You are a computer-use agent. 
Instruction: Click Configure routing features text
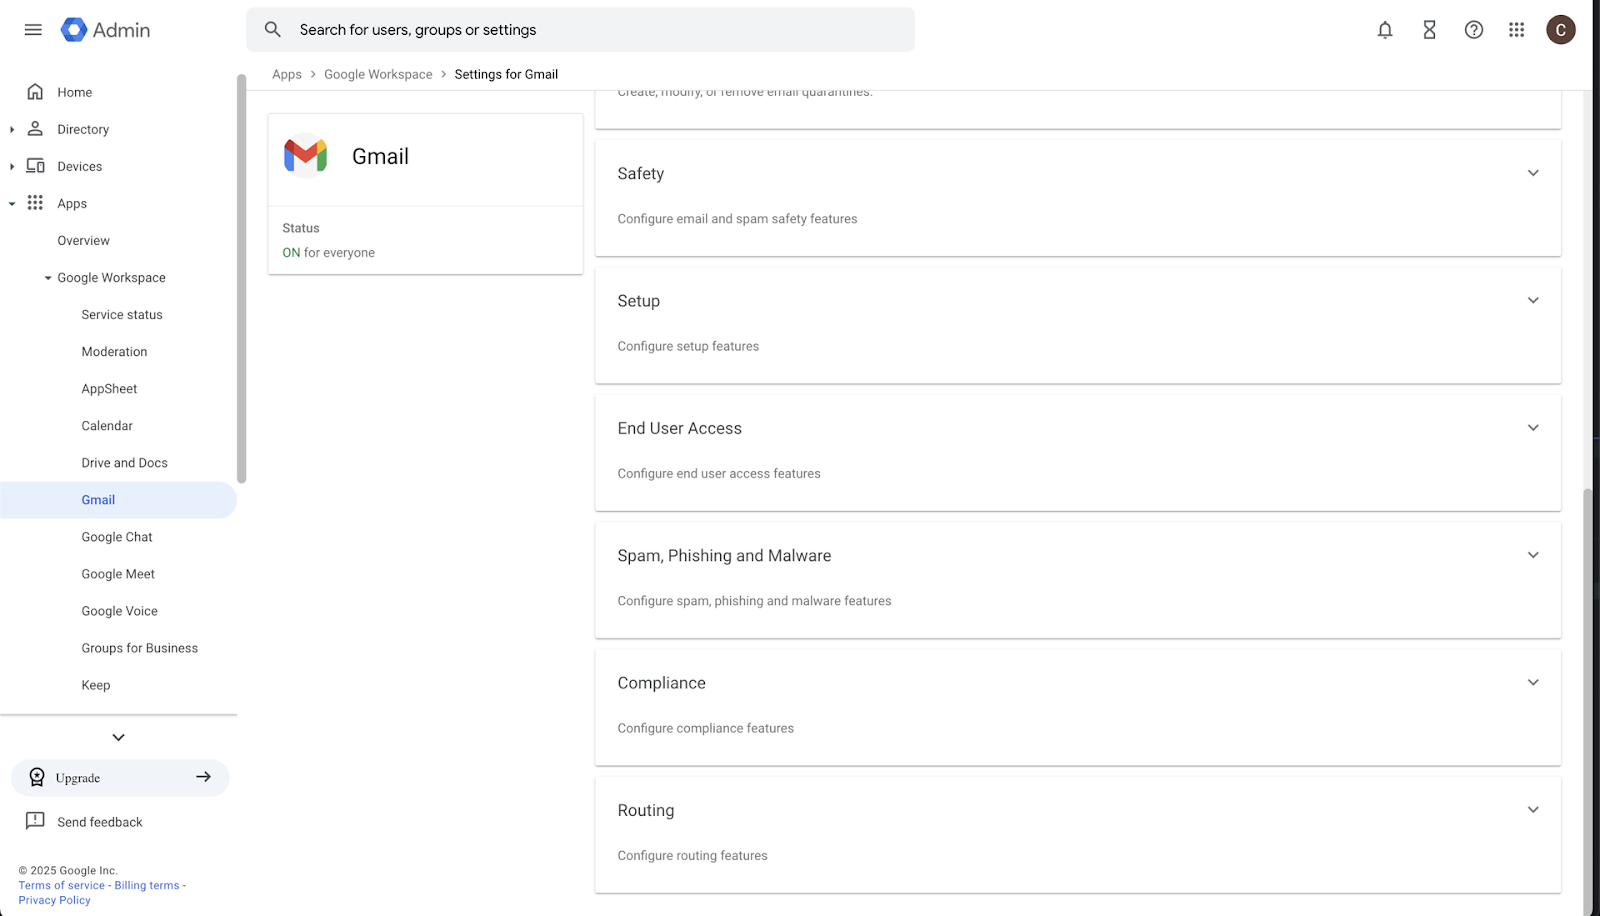(x=692, y=856)
